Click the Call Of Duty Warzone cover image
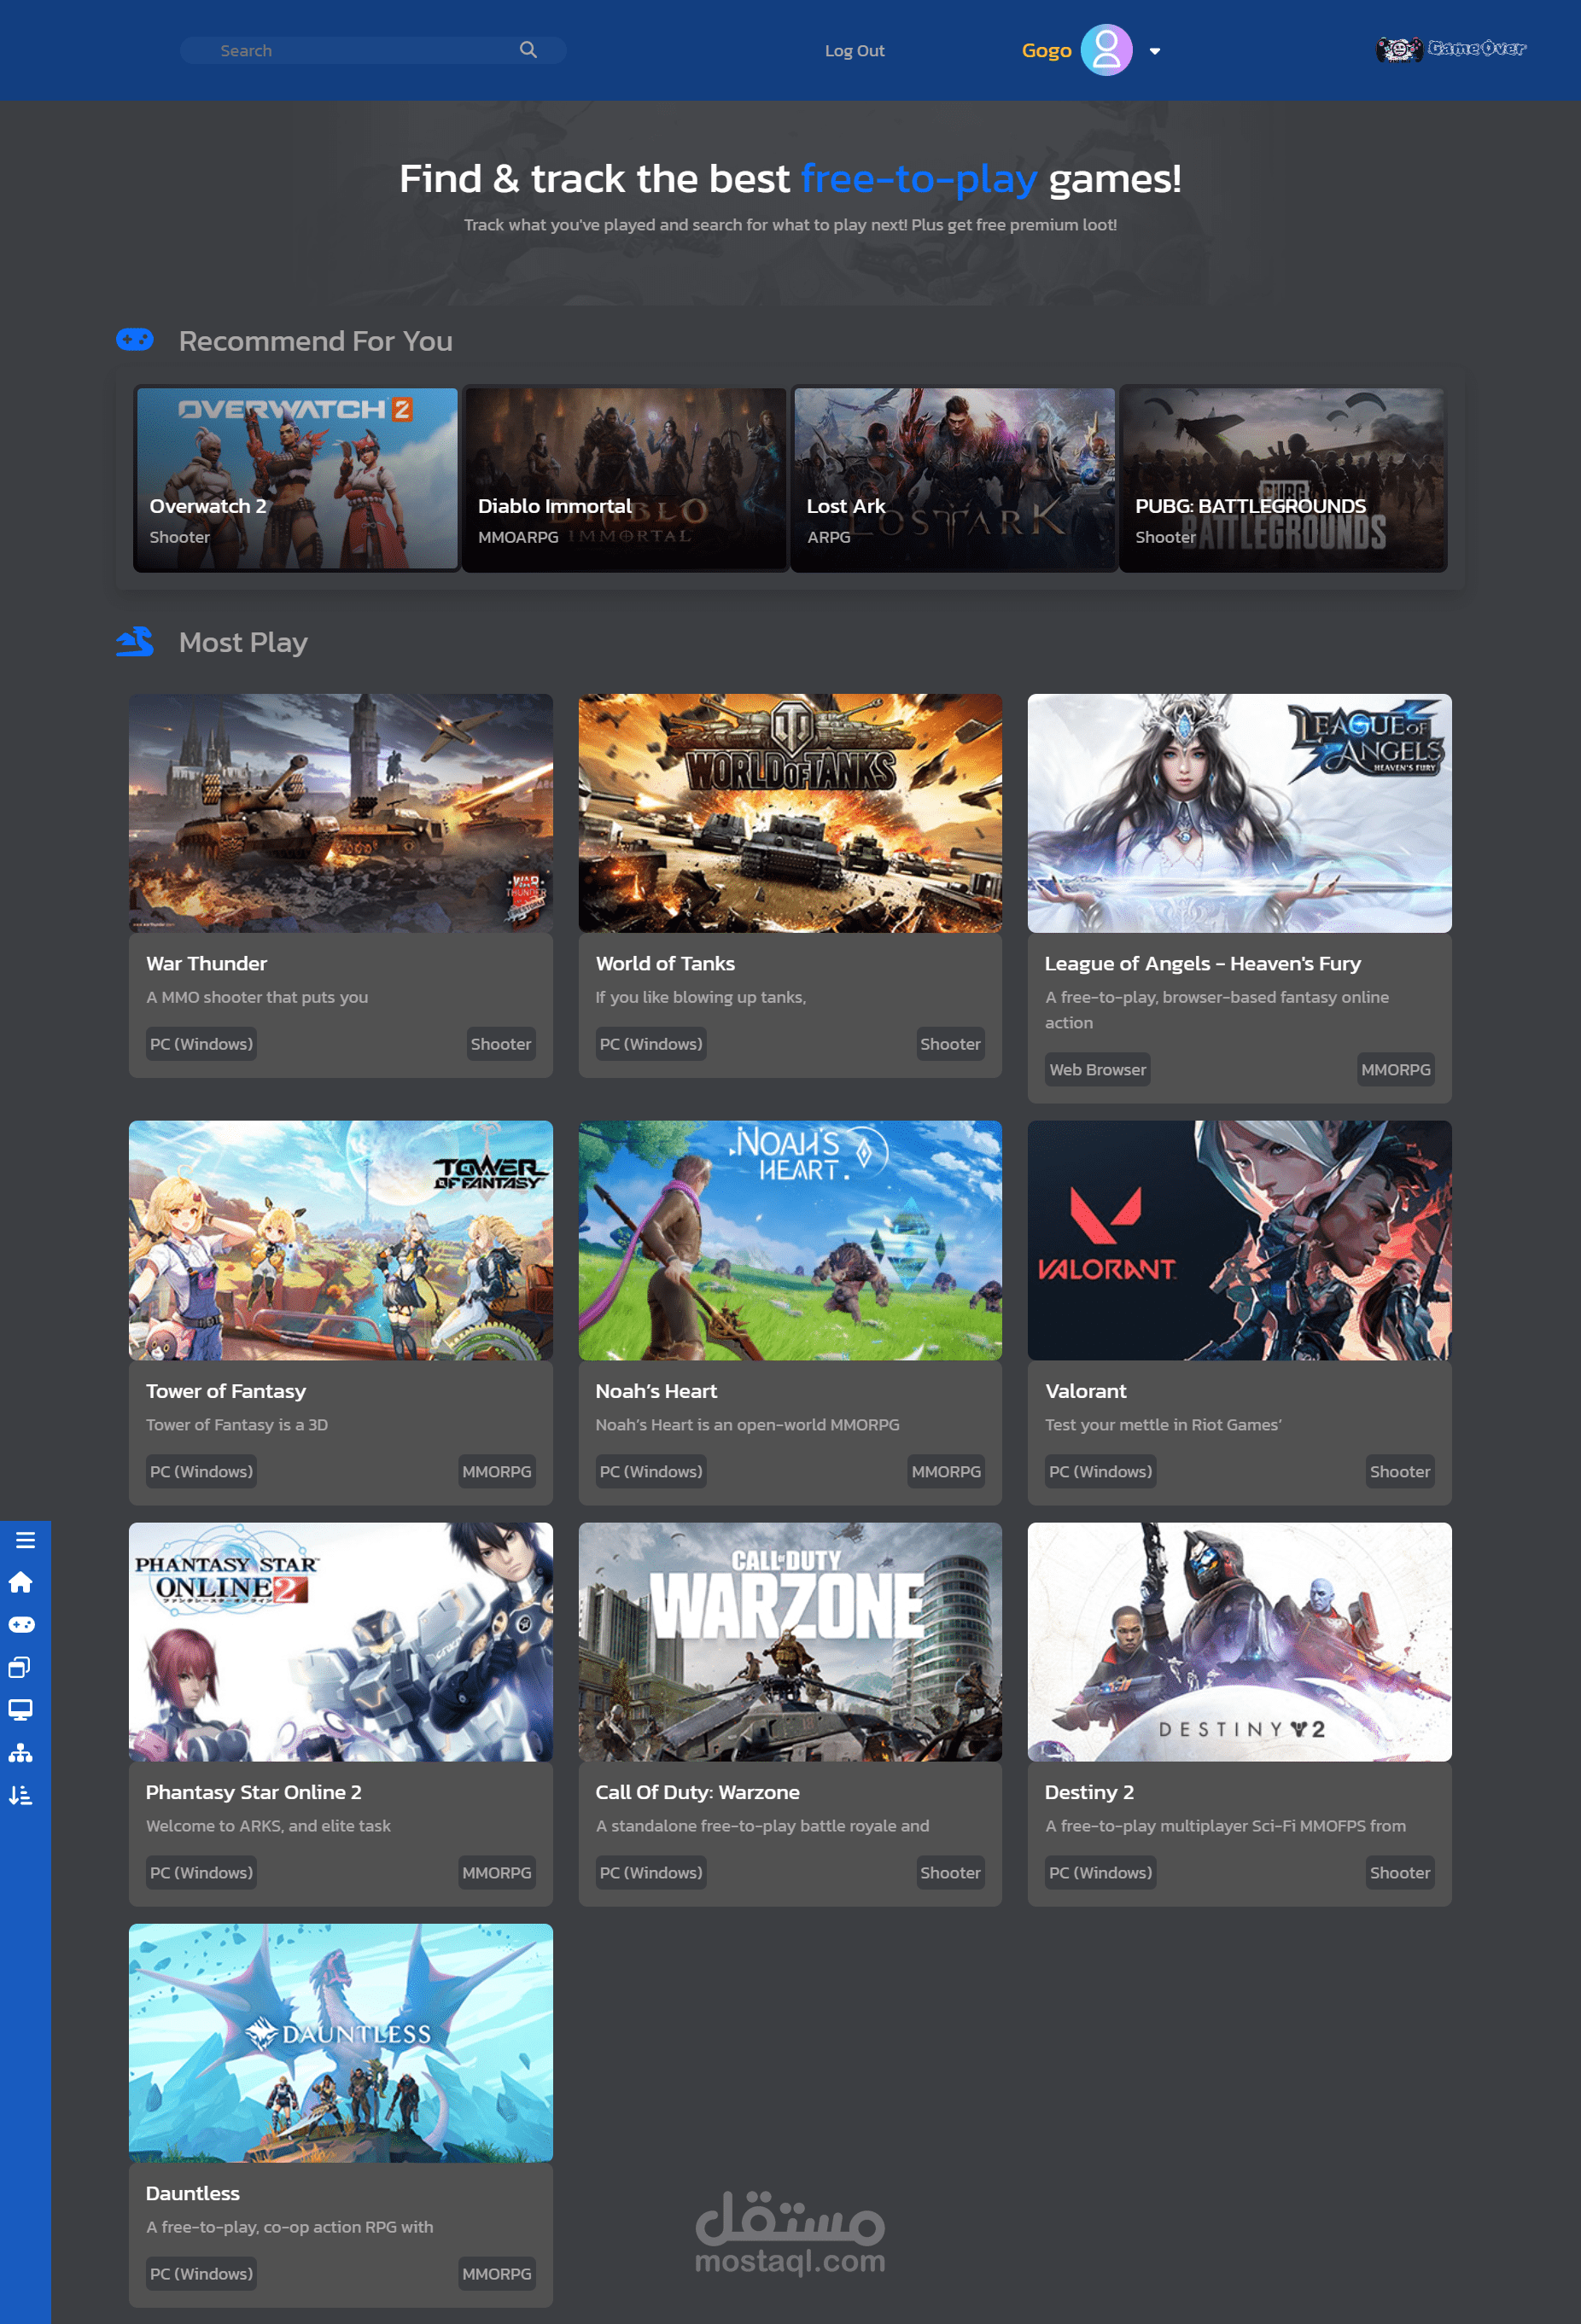Image resolution: width=1581 pixels, height=2324 pixels. tap(790, 1642)
